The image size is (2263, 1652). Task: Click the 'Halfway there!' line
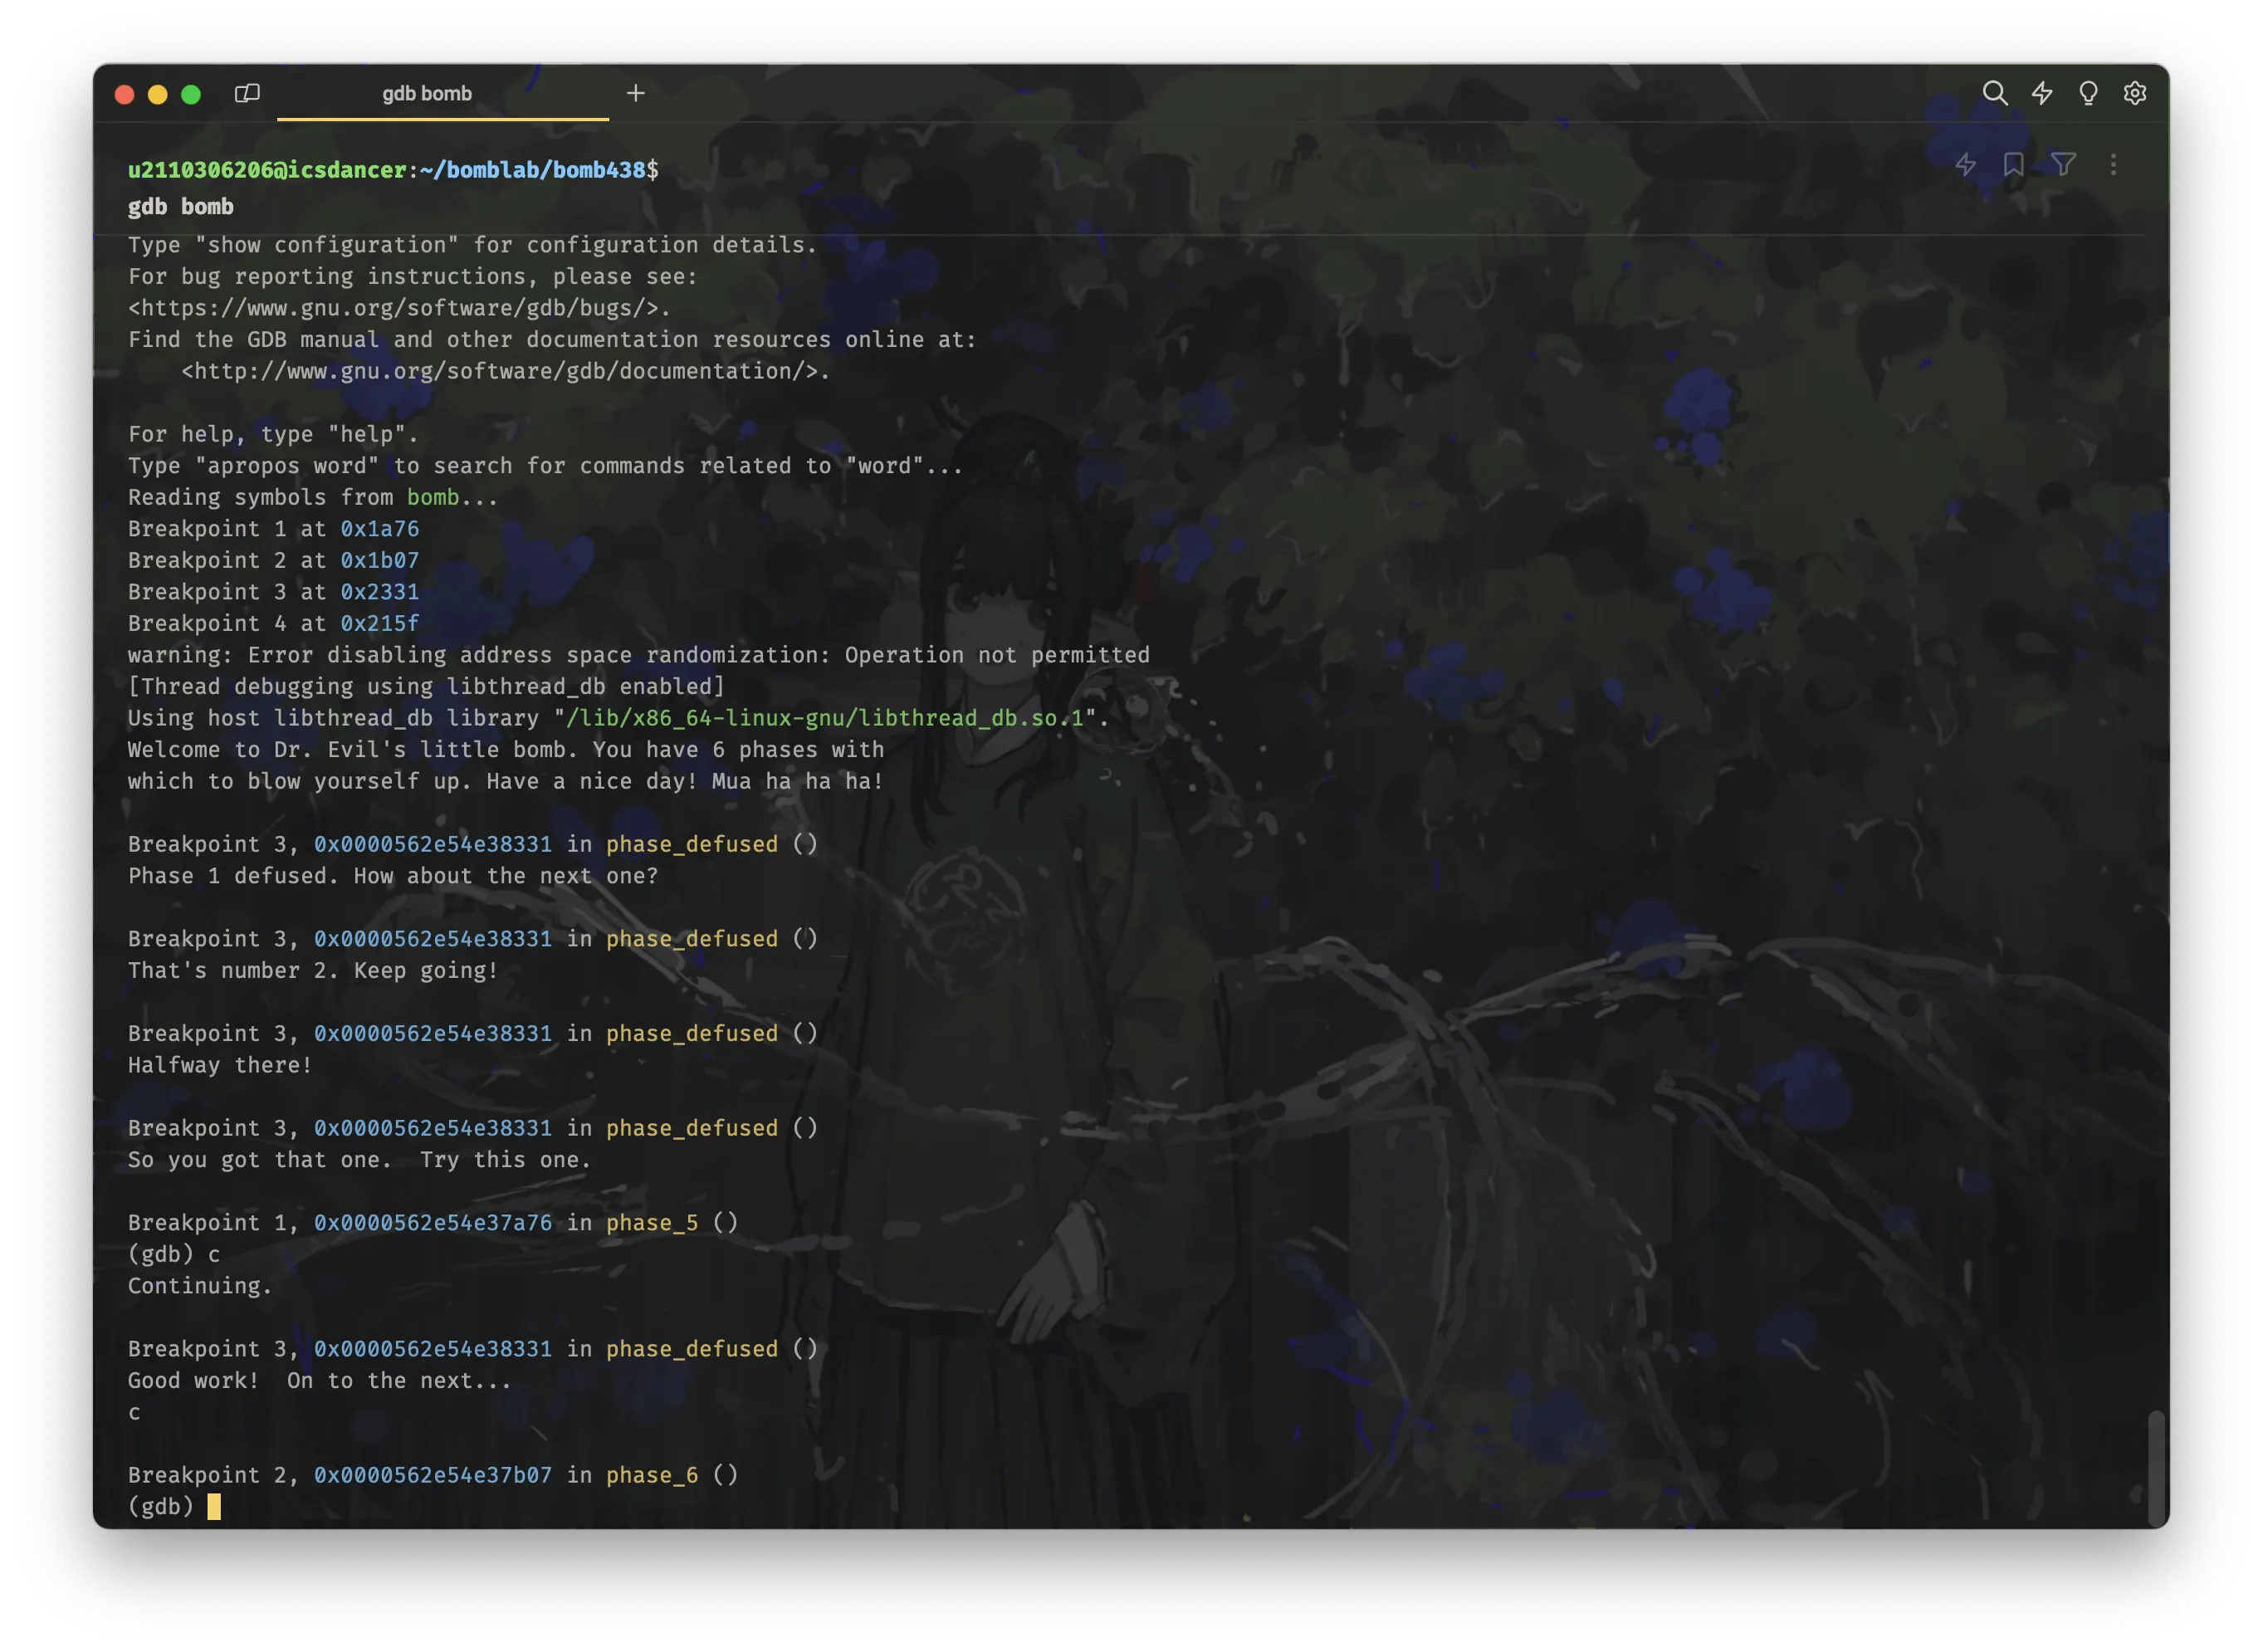click(x=220, y=1065)
